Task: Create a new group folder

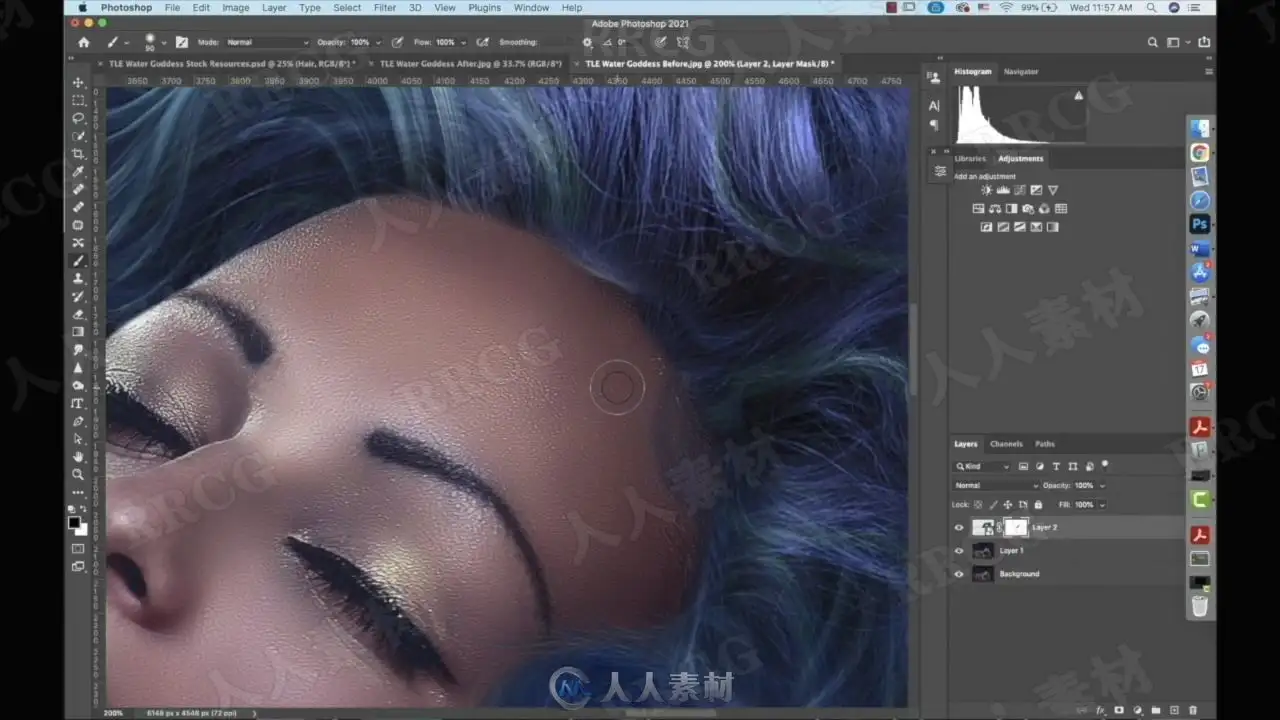Action: 1156,710
